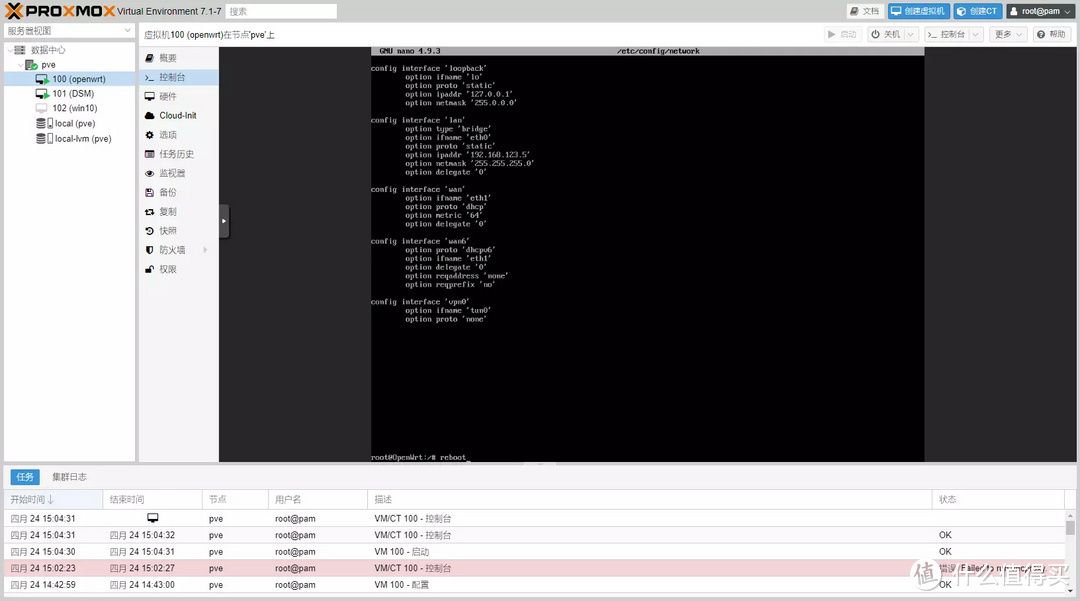Open the Snapshots history icon entry
This screenshot has height=601, width=1080.
(x=178, y=231)
